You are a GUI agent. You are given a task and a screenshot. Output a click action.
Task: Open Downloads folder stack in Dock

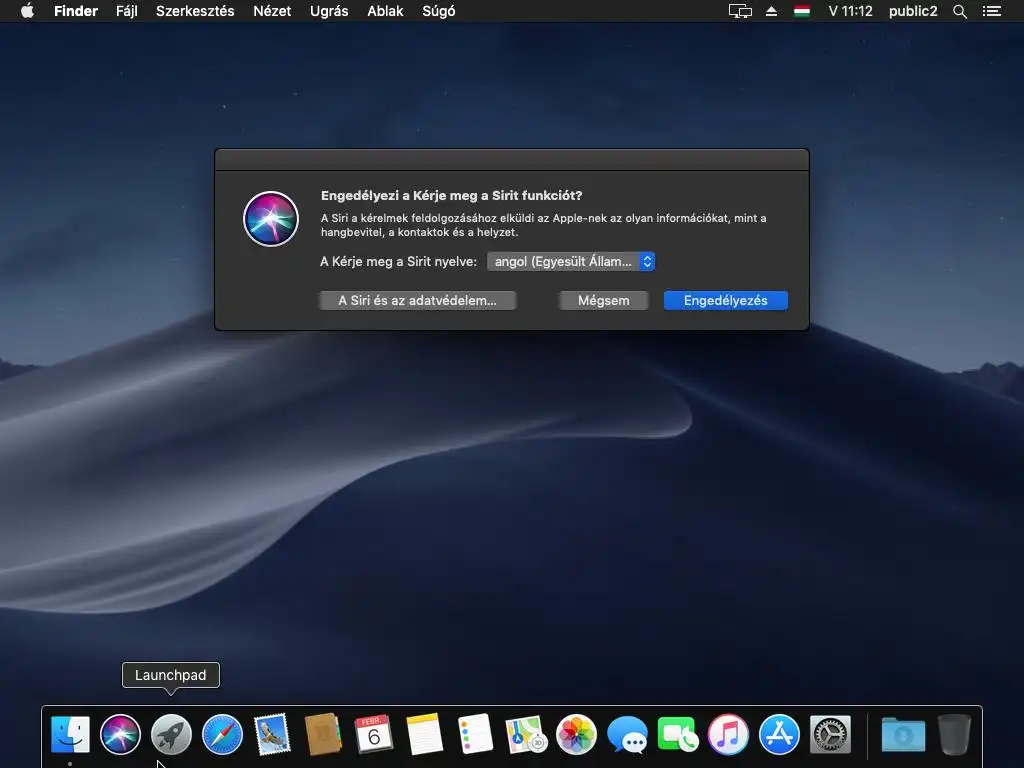pyautogui.click(x=903, y=734)
